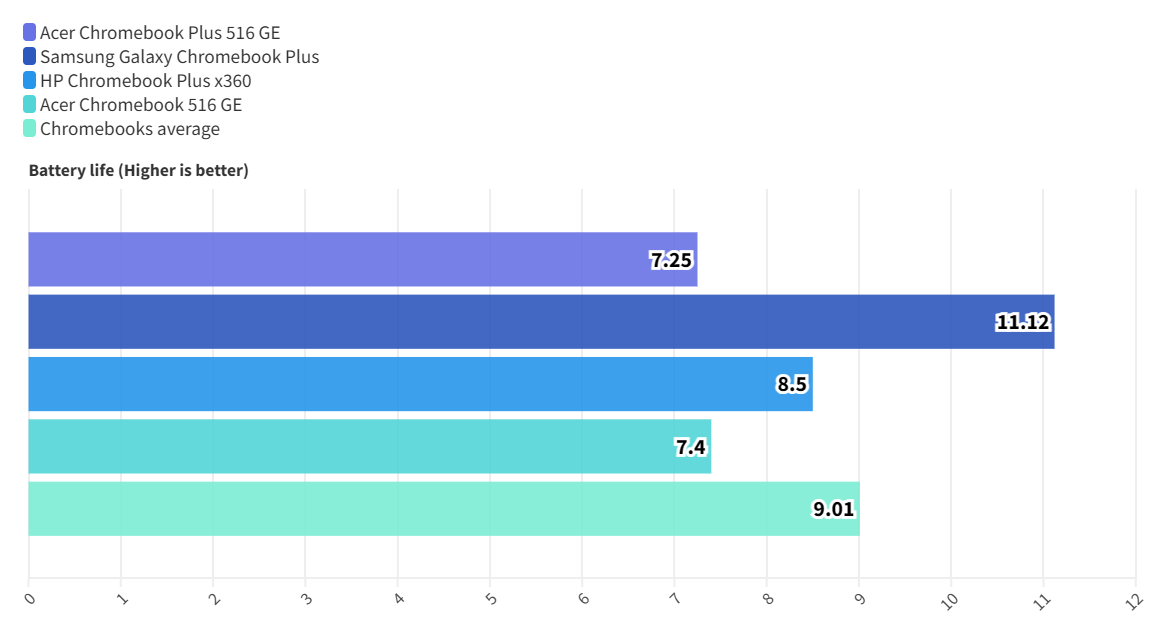Click the Battery life chart title
1169x621 pixels.
pos(139,171)
